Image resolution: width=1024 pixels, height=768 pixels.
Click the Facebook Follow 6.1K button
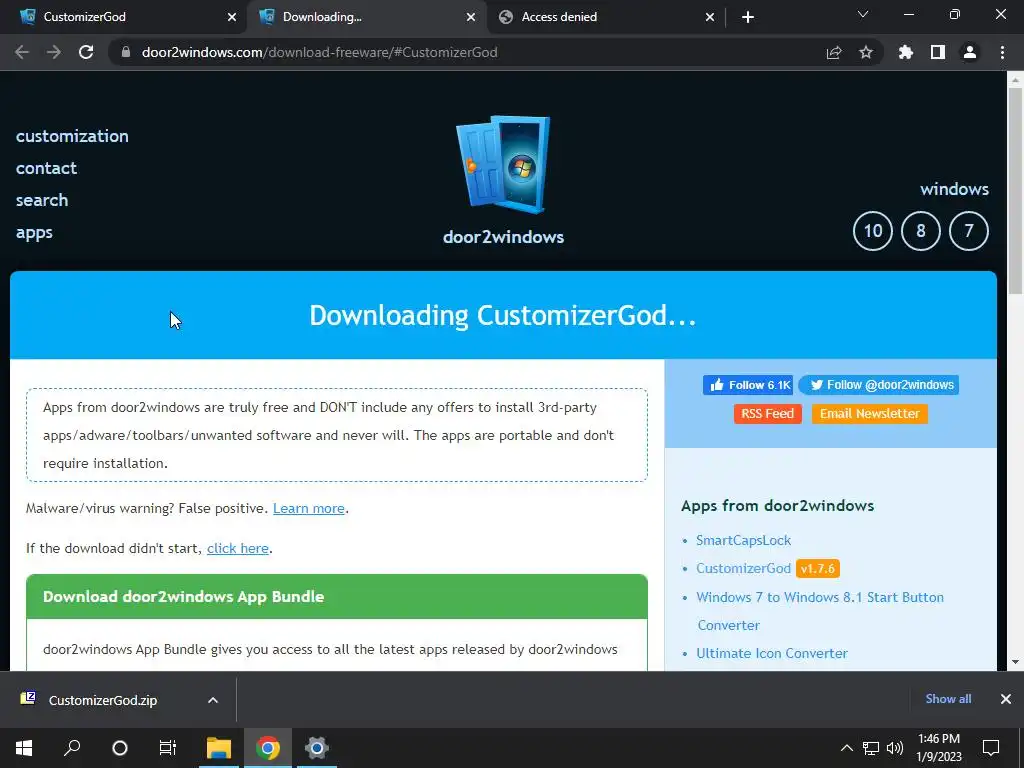[x=748, y=385]
